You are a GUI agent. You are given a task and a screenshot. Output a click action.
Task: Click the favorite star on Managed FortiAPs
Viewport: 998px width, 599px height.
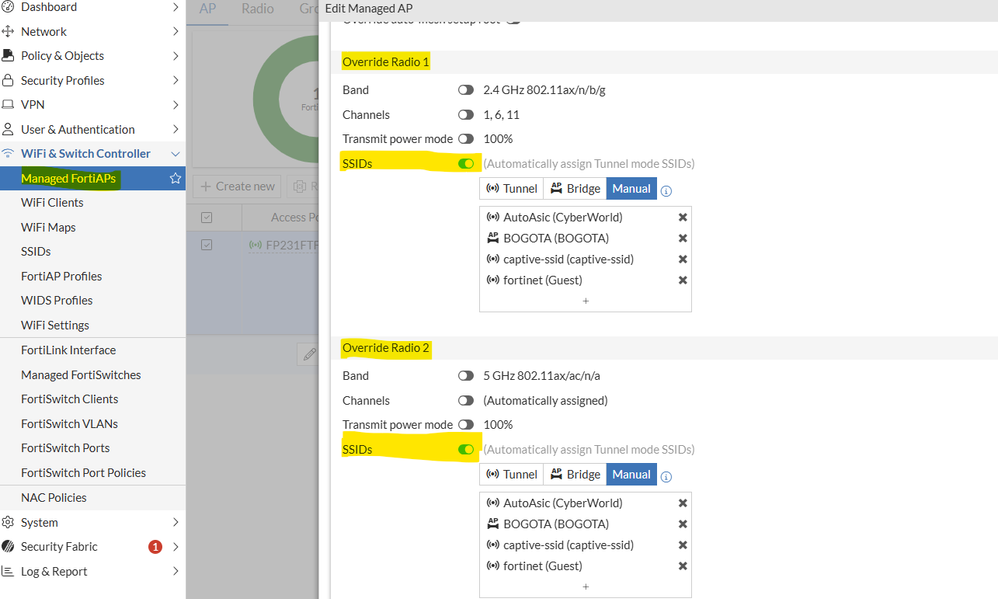pos(175,178)
